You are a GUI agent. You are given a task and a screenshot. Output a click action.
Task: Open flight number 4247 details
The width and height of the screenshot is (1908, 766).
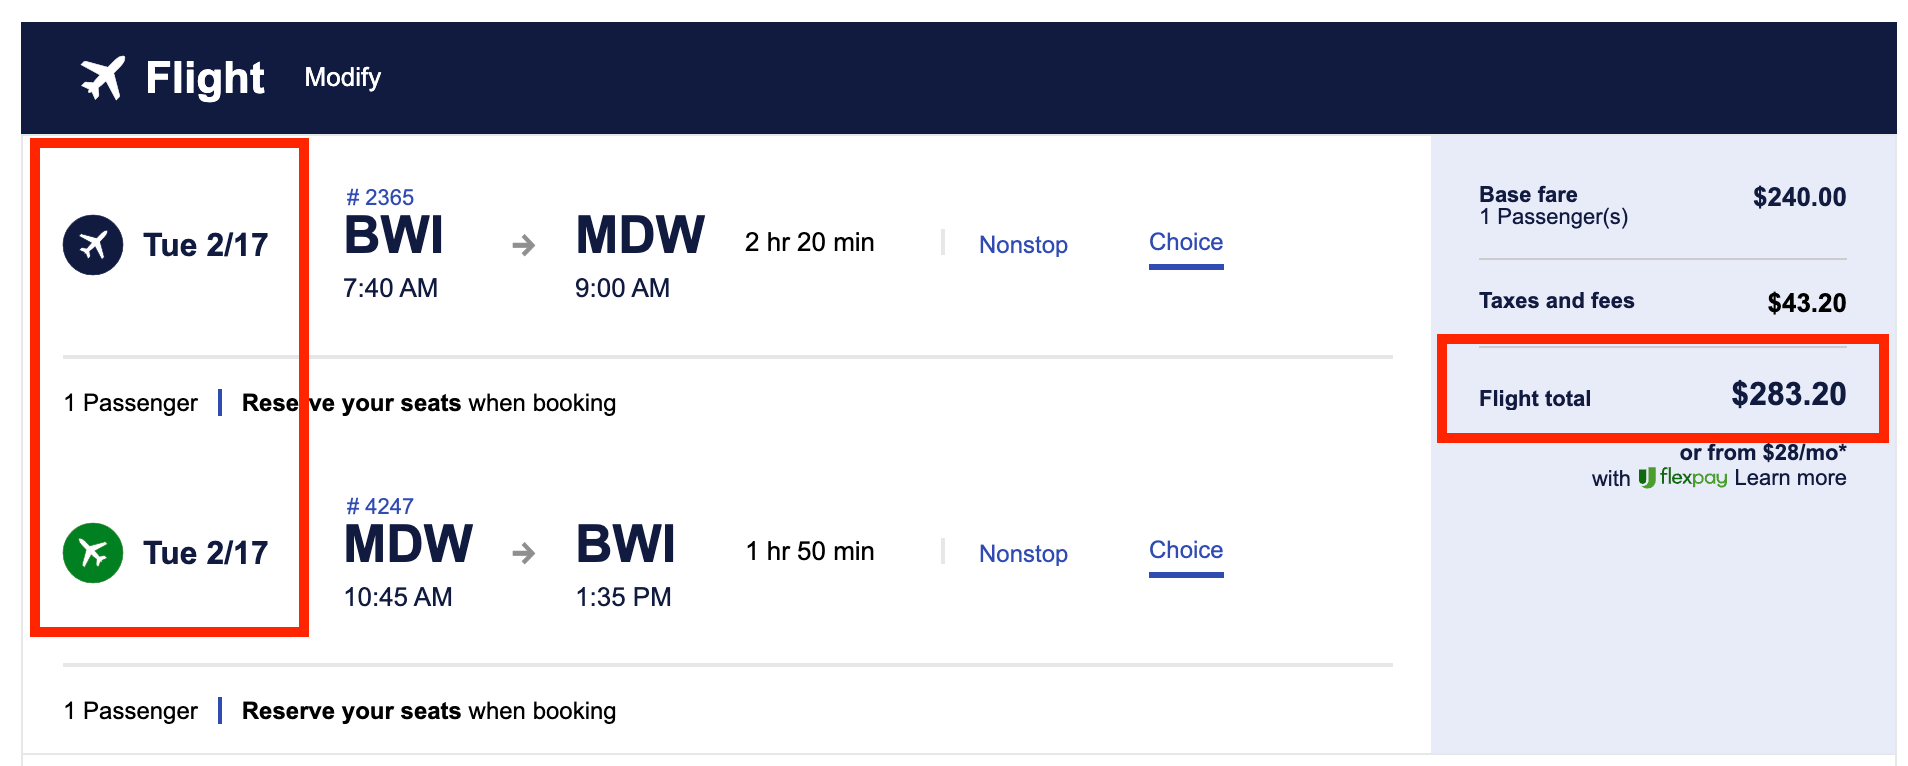(380, 506)
